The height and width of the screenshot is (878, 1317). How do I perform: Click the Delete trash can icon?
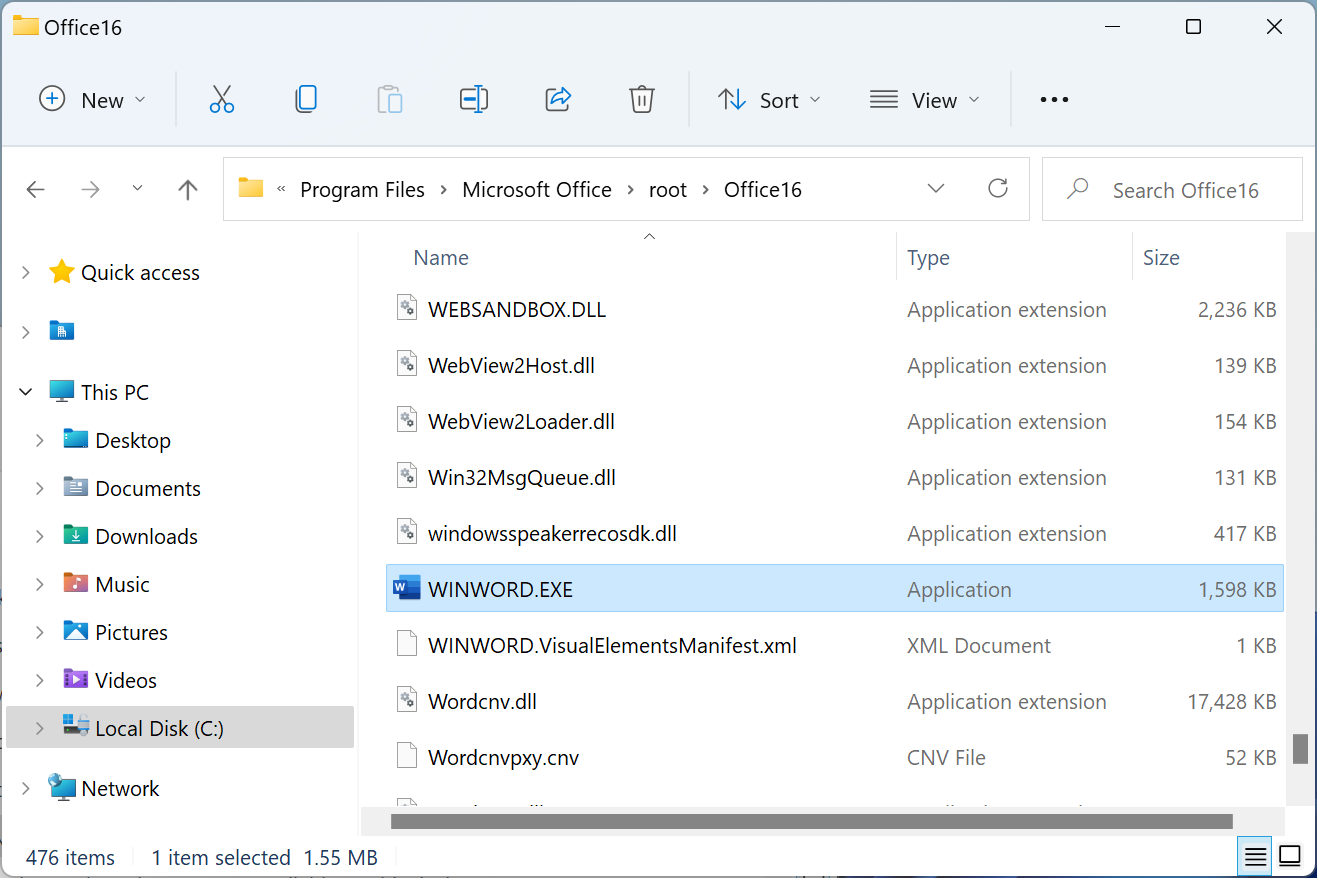tap(641, 99)
